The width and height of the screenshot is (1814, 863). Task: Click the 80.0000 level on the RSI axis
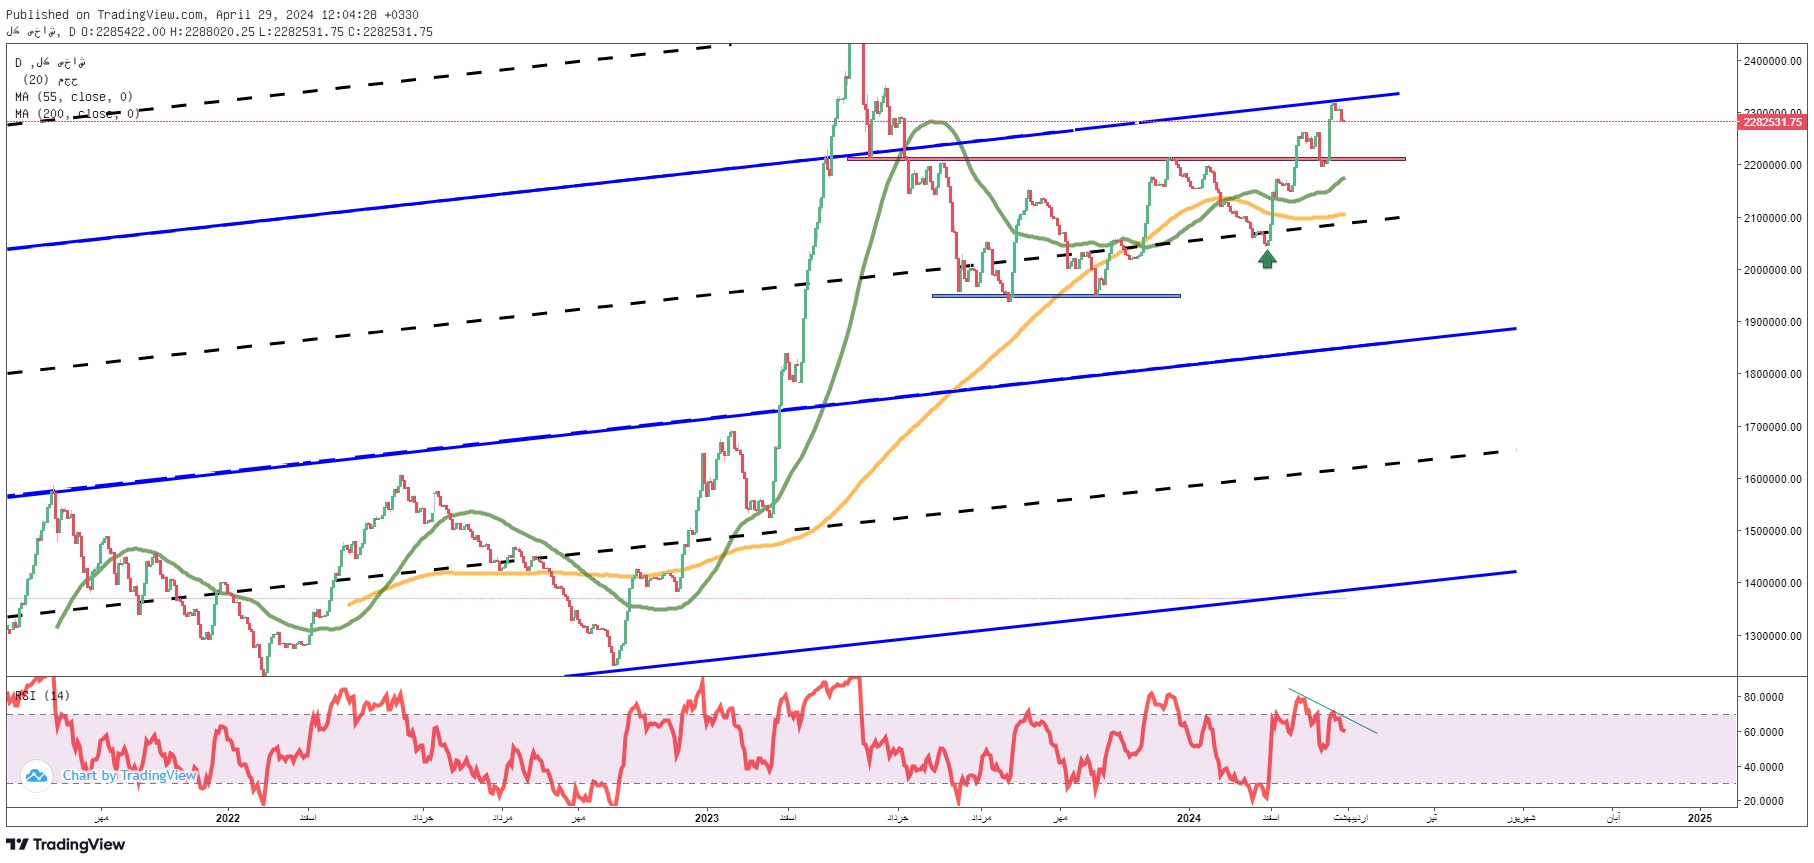pos(1764,697)
